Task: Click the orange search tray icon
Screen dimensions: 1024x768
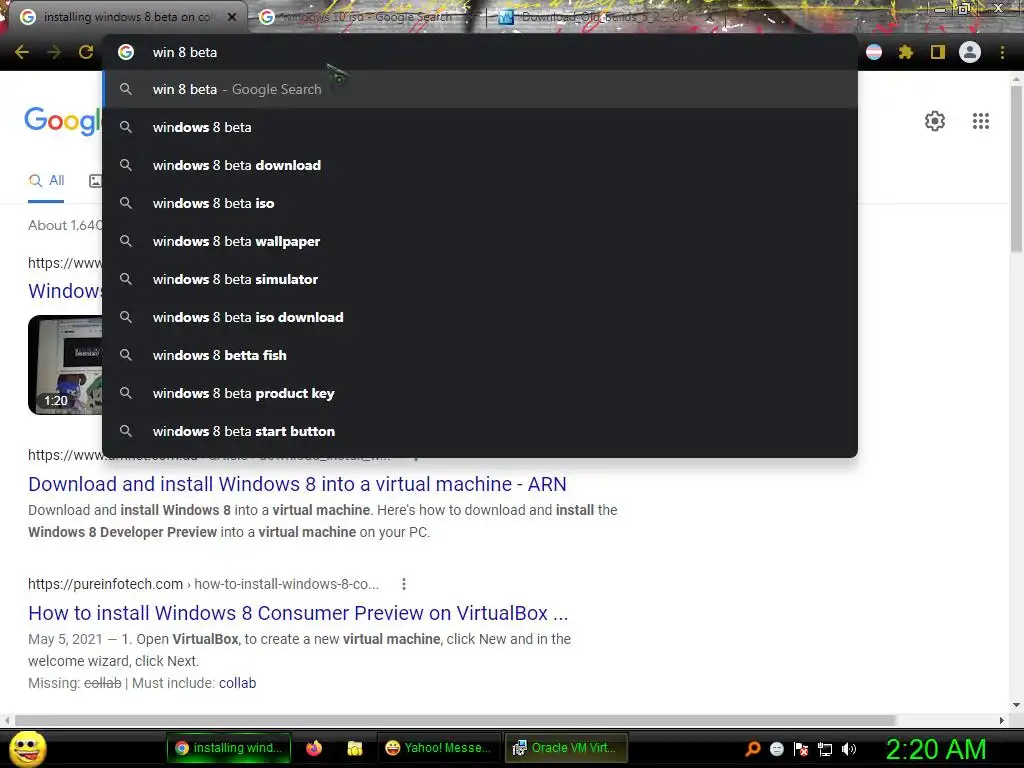Action: (x=753, y=748)
